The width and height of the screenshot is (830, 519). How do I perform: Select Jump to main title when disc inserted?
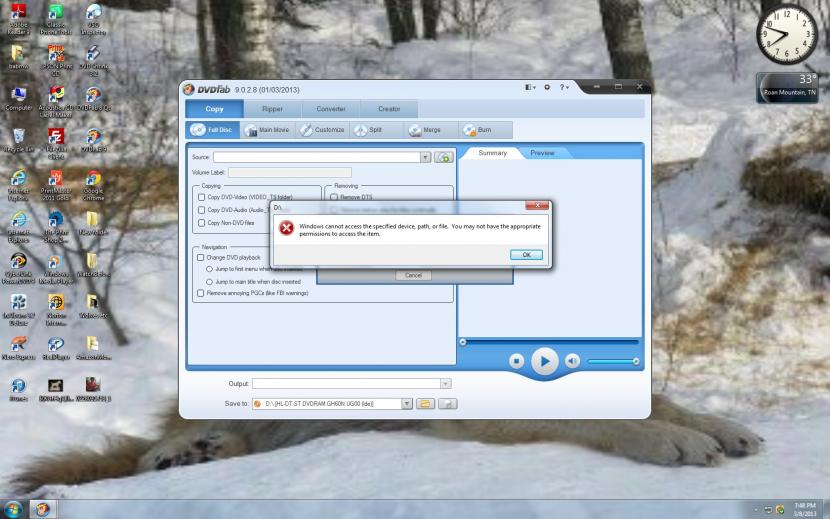pos(209,282)
